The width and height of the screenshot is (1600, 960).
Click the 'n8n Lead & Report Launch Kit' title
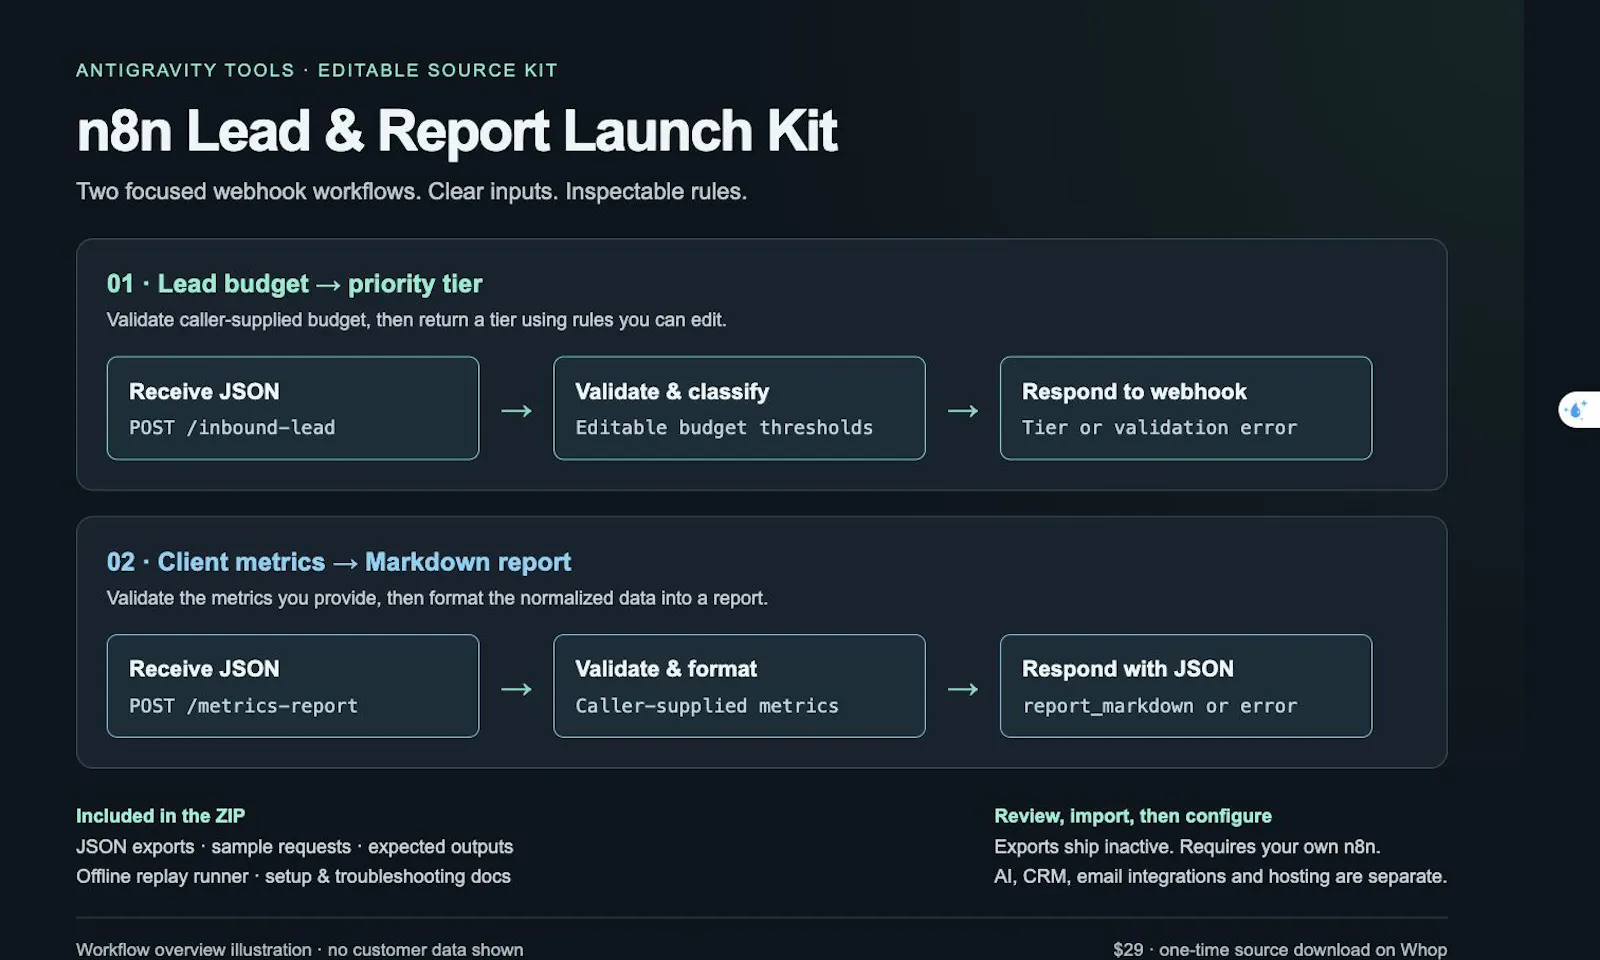pos(457,131)
